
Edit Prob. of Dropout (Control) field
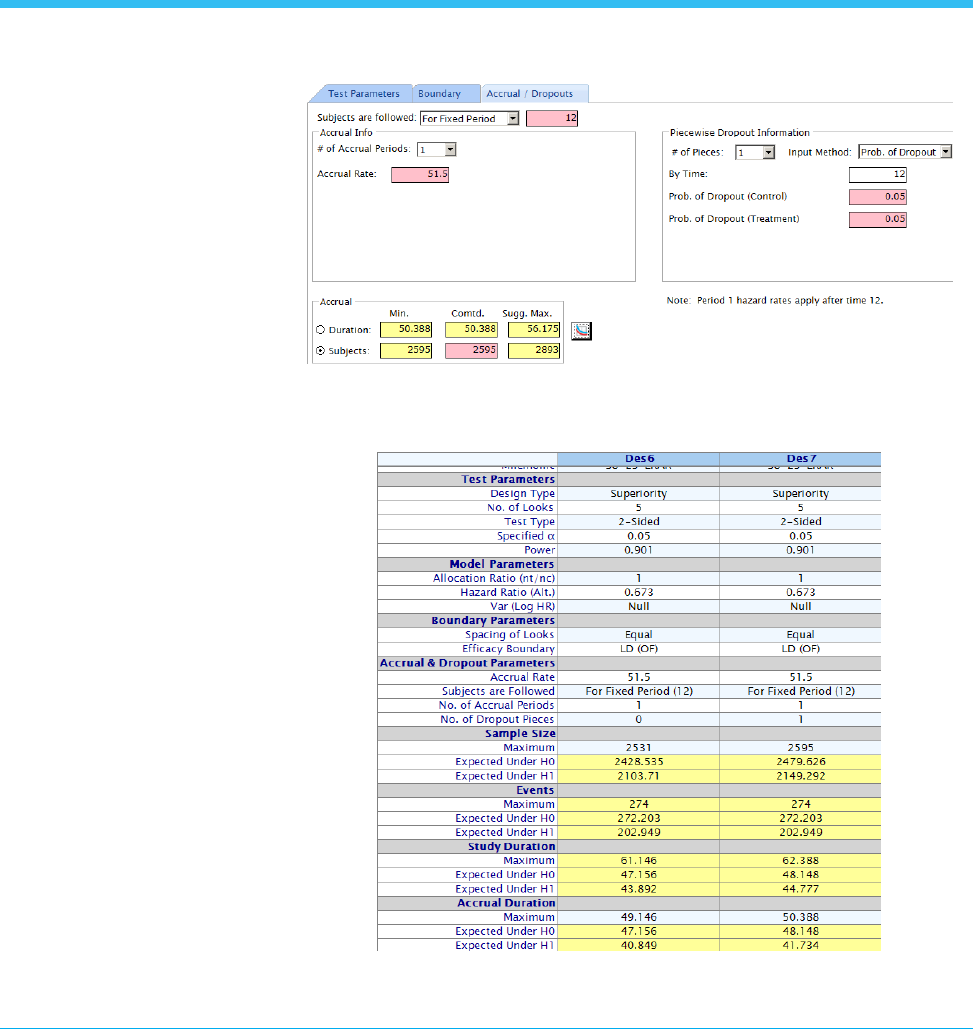(x=878, y=197)
